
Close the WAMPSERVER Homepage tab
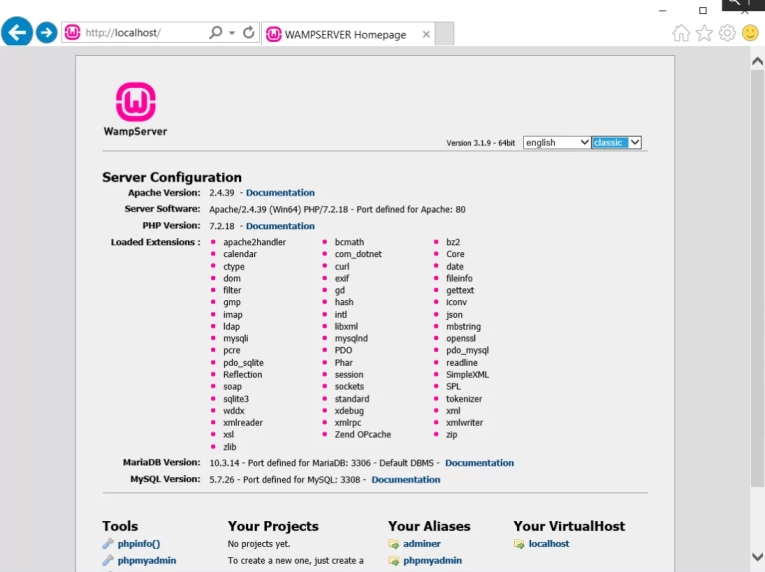click(426, 34)
